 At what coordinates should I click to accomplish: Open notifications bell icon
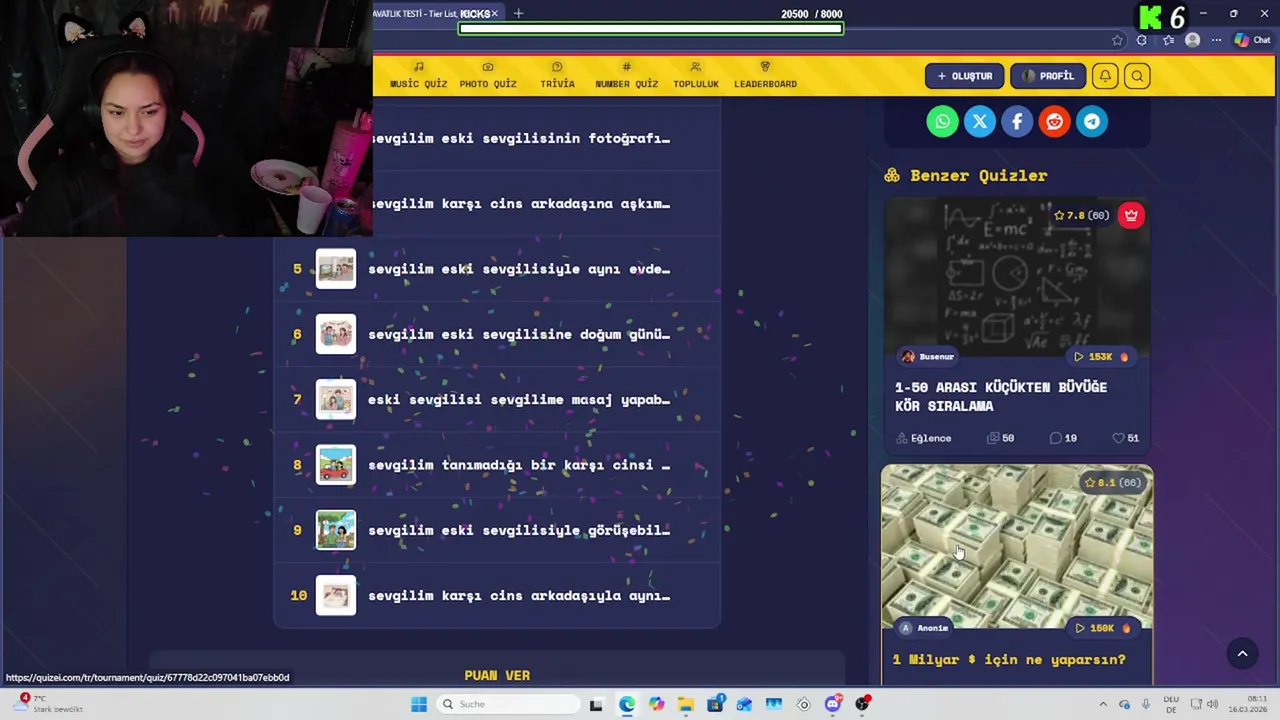(1105, 76)
